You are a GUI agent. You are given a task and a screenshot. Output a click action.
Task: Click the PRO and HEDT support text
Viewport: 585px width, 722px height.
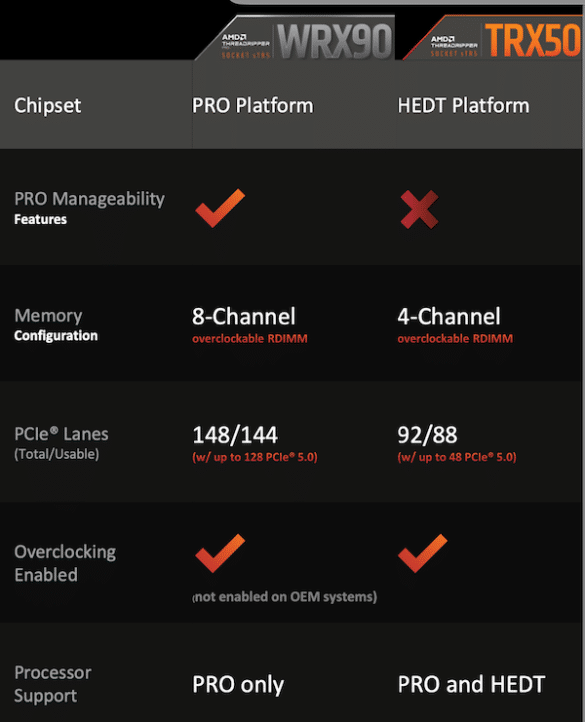(x=471, y=684)
